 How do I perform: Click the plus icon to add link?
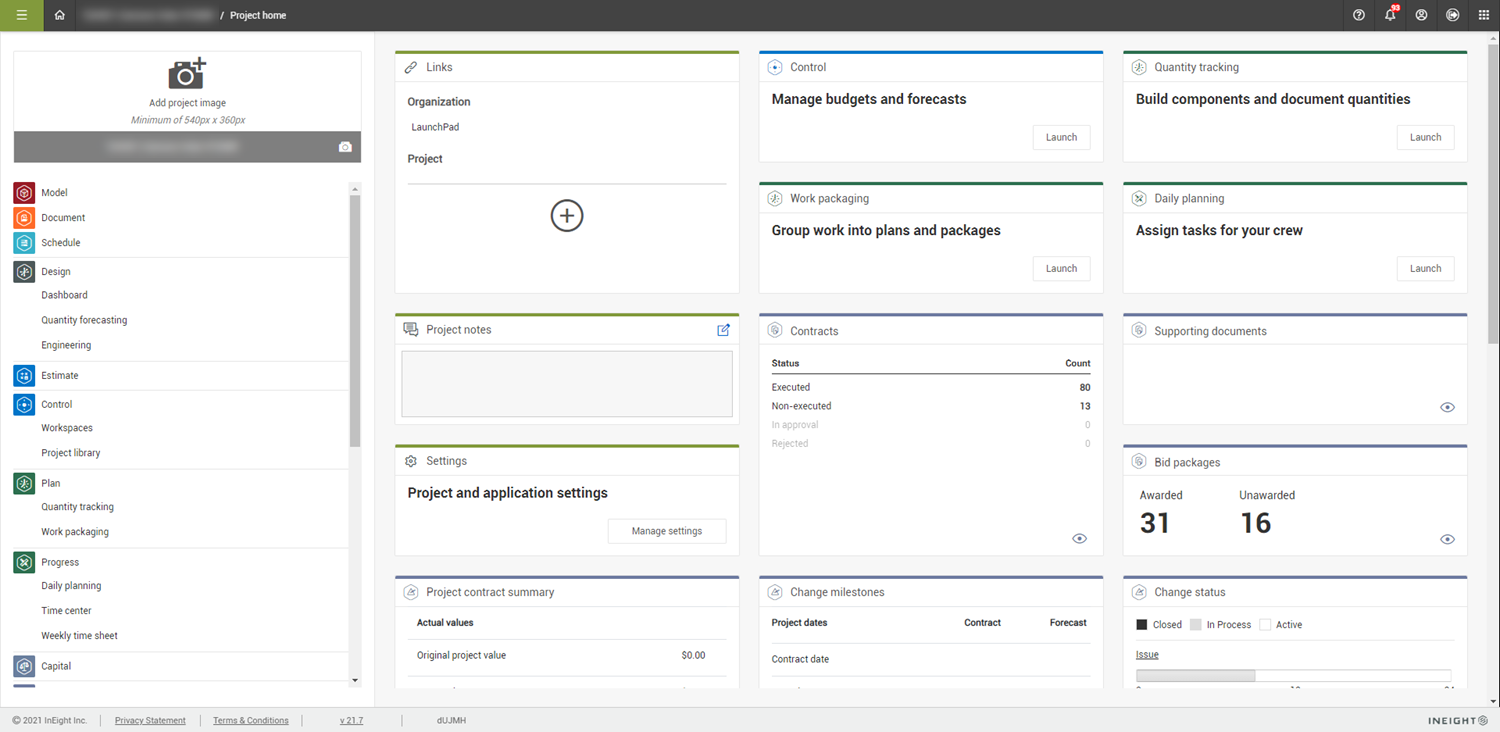point(567,216)
